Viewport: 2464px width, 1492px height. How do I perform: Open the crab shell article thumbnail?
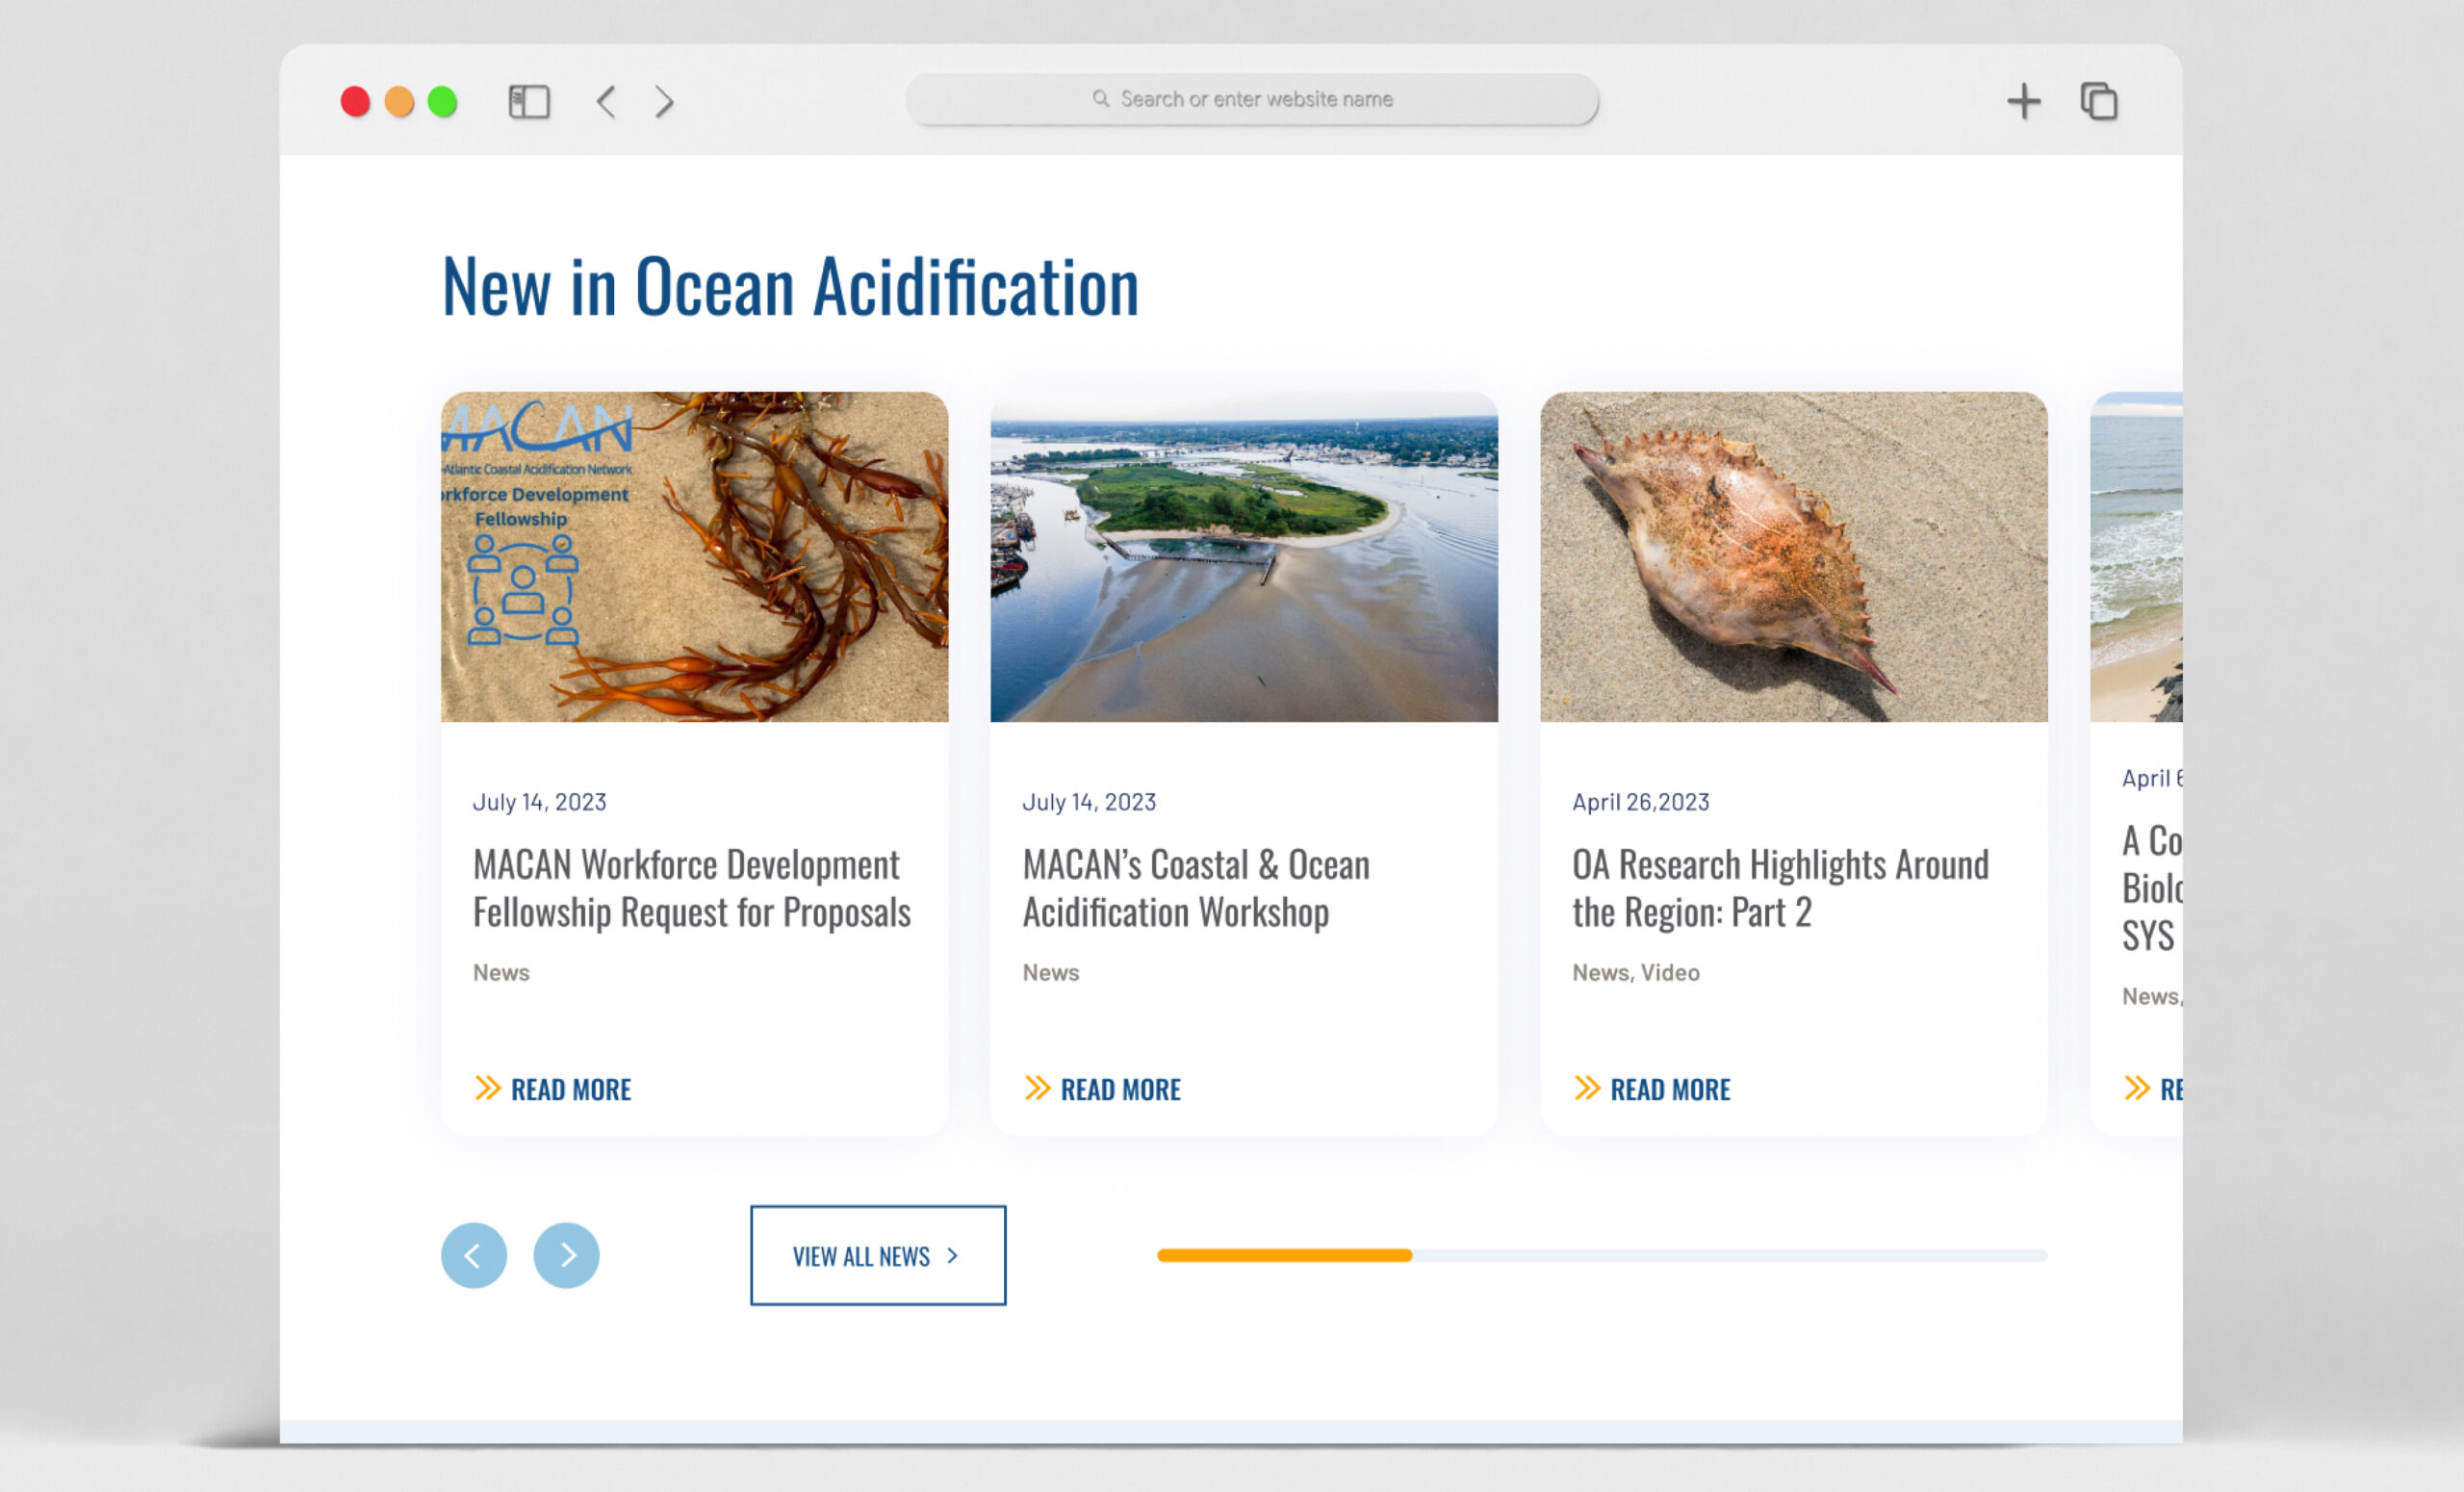1793,557
